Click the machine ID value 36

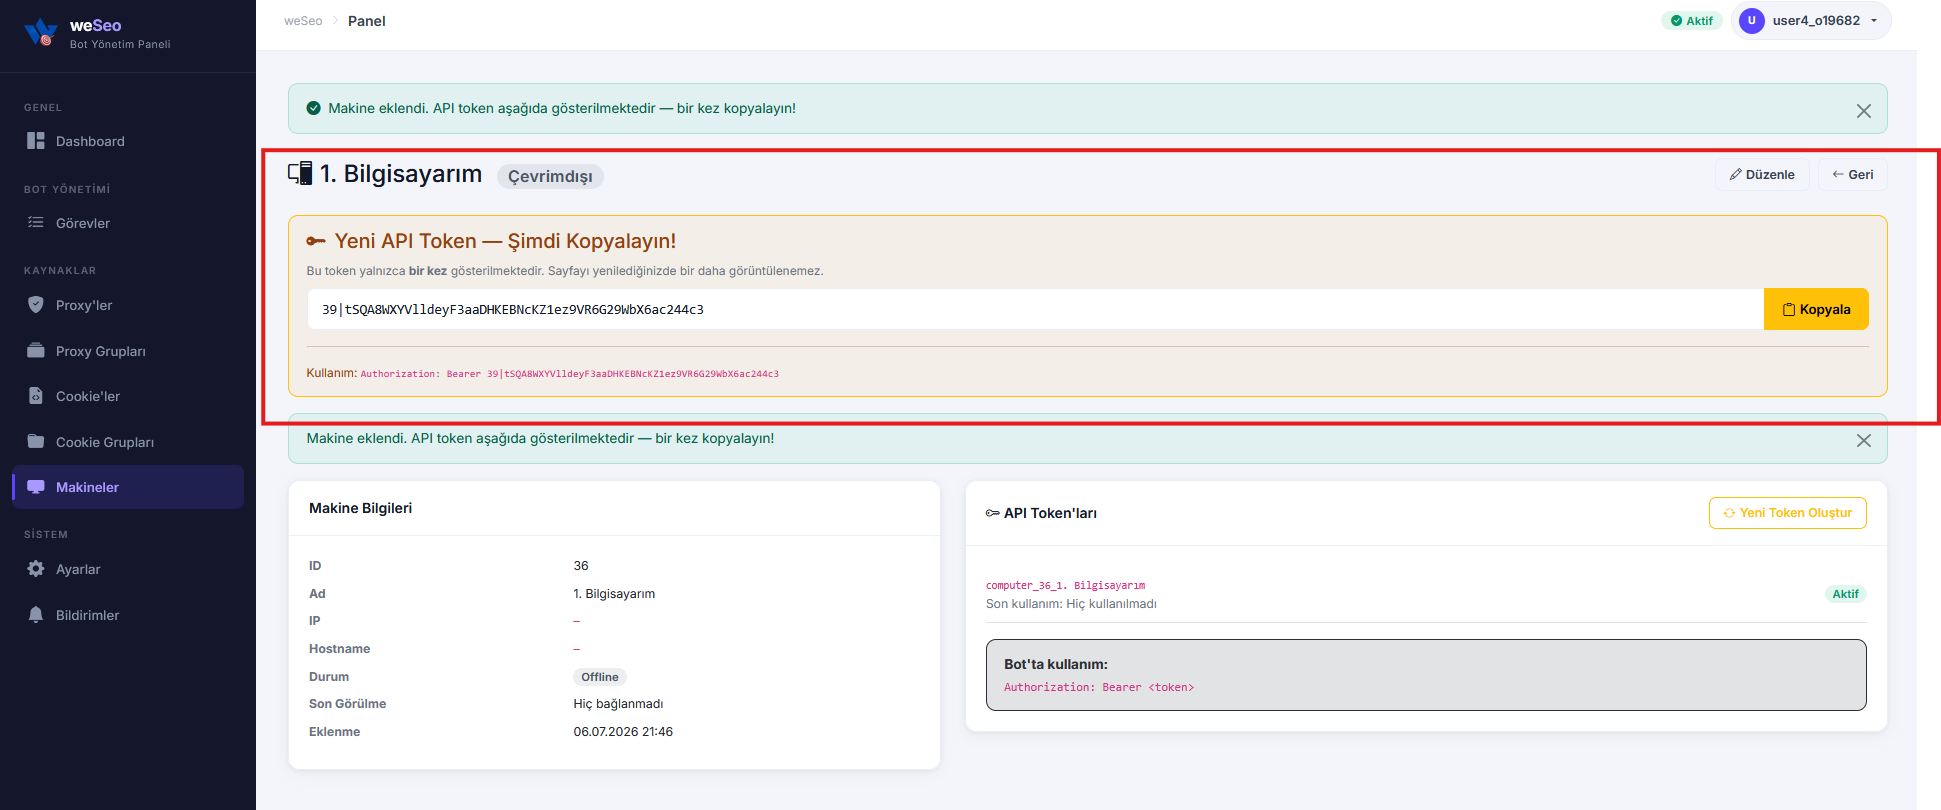(x=581, y=566)
